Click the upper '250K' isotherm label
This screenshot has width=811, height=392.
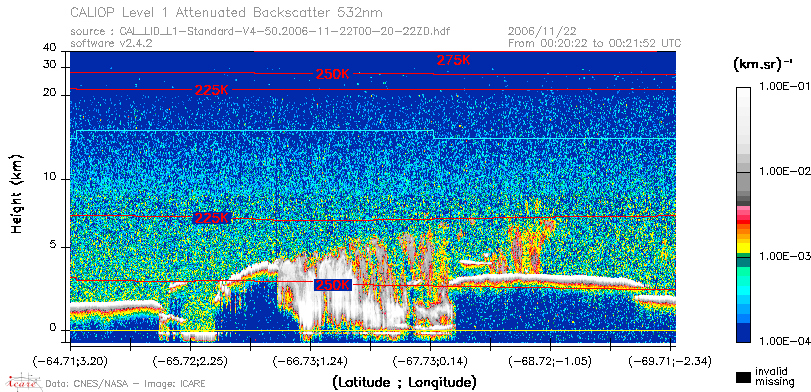pyautogui.click(x=332, y=74)
